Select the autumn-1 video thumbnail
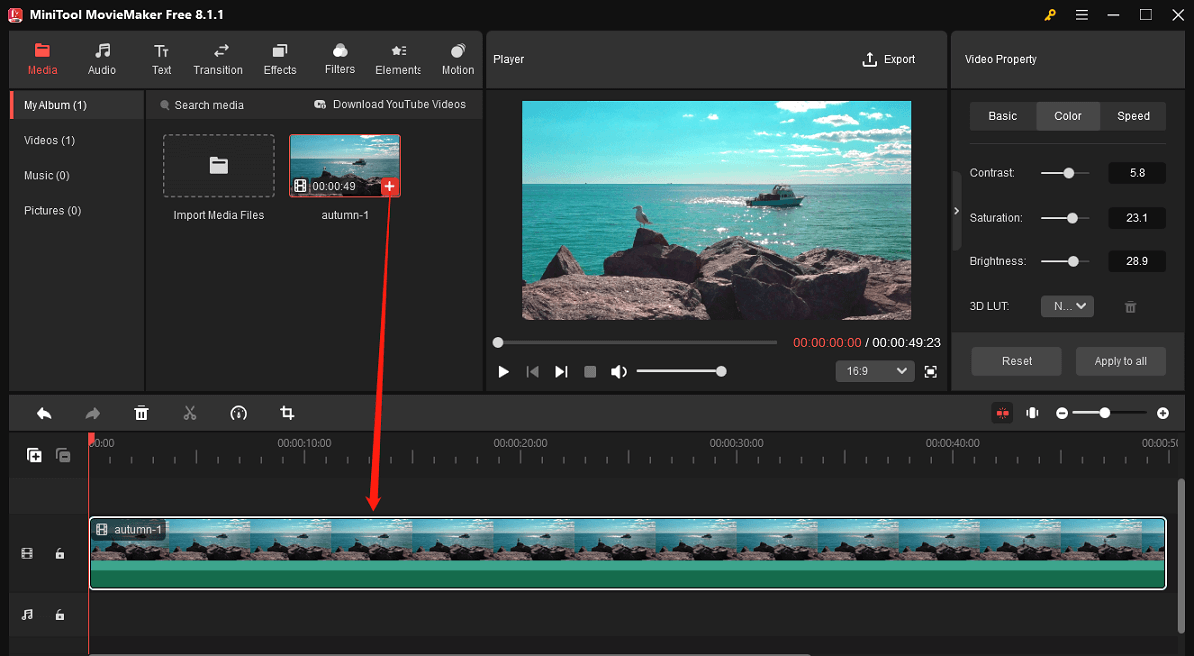 (345, 165)
